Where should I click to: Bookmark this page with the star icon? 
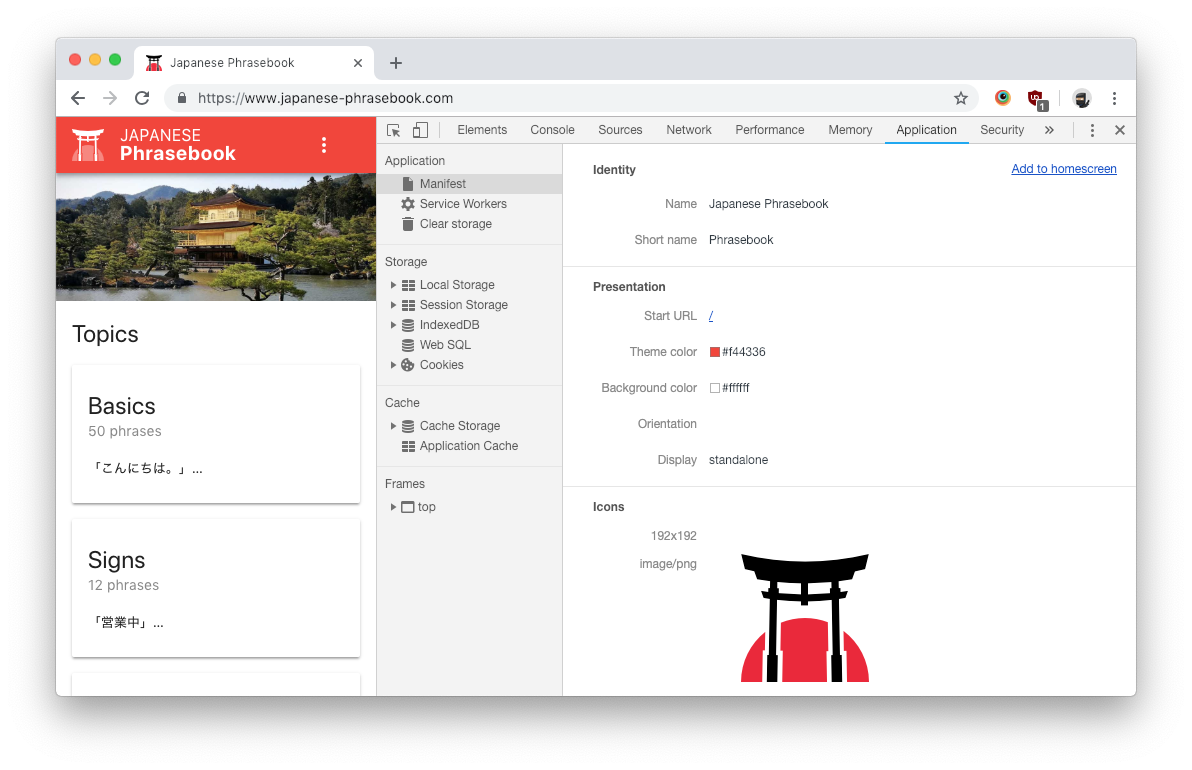point(961,98)
